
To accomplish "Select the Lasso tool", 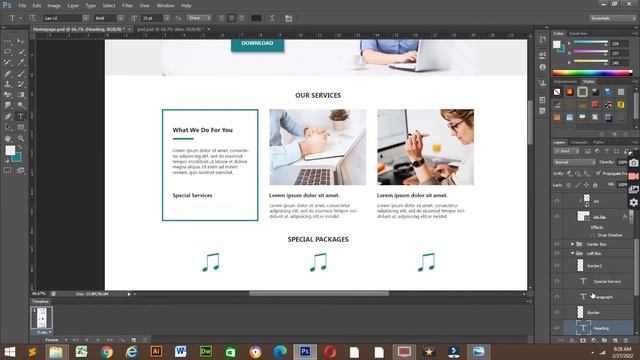I will [8, 52].
